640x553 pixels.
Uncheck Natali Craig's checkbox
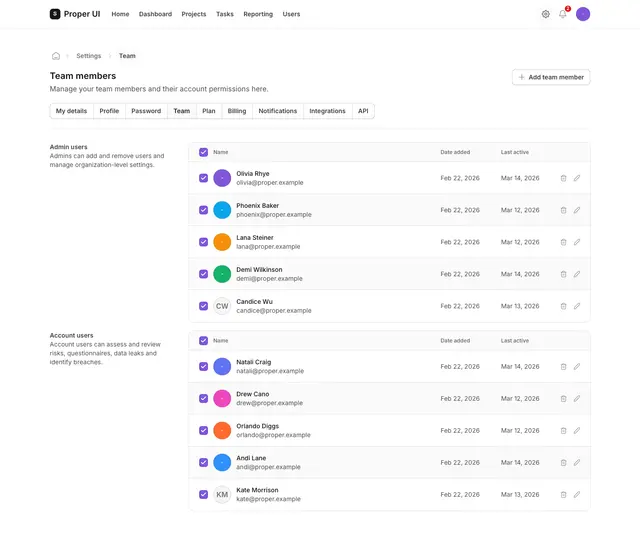[203, 366]
